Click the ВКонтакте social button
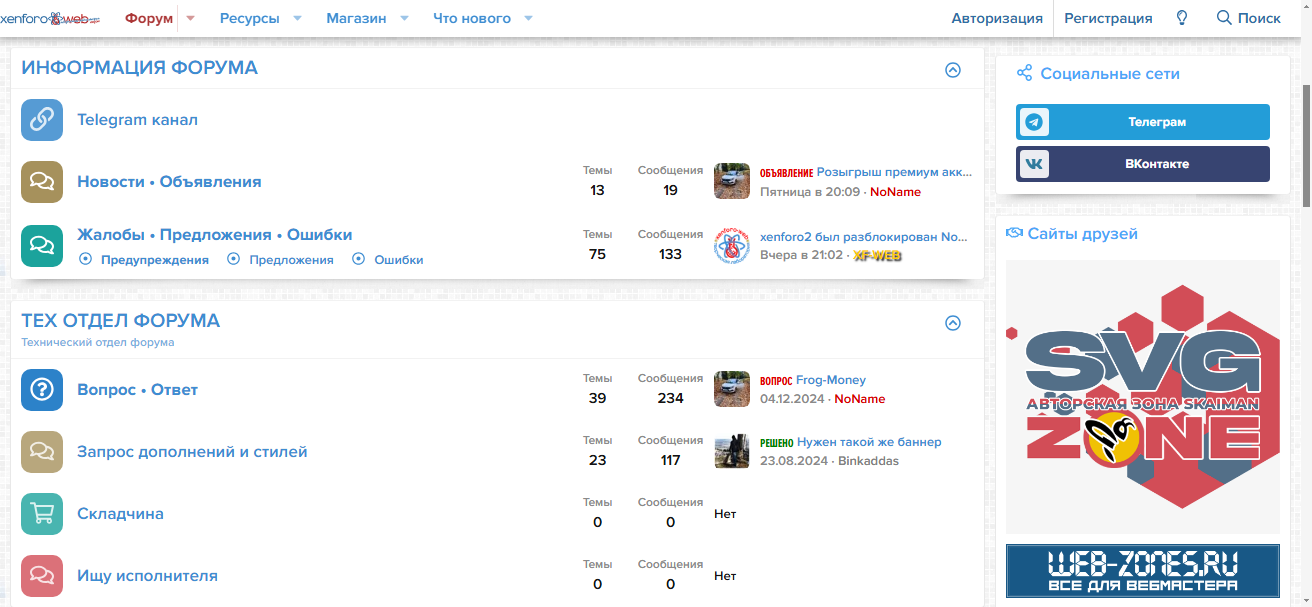1312x607 pixels. point(1143,164)
